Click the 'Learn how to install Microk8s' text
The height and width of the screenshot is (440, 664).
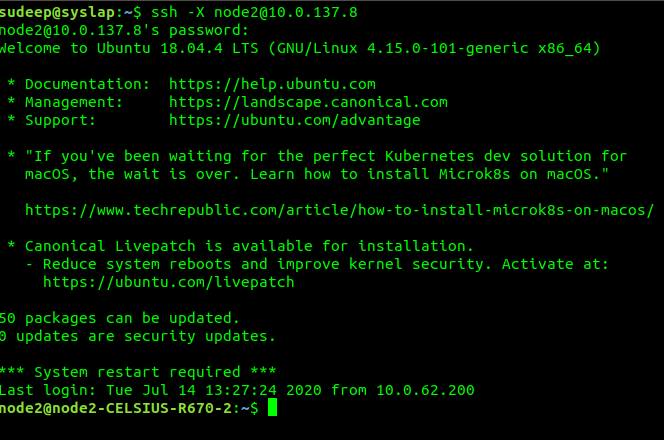coord(380,174)
